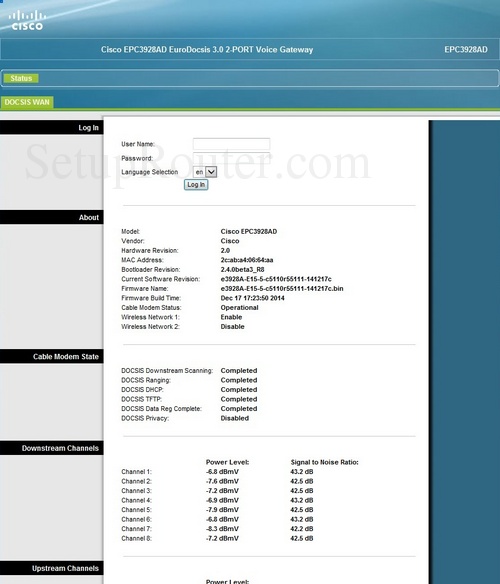Click the Log In button
The width and height of the screenshot is (500, 584).
tap(196, 185)
